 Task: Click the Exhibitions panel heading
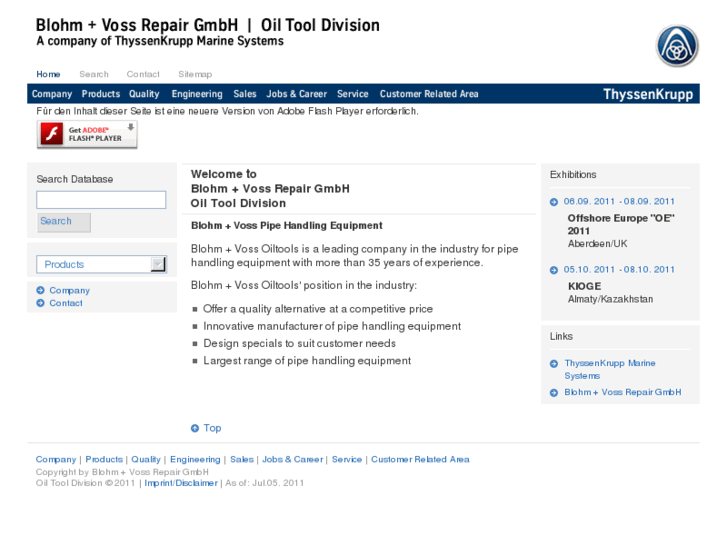coord(573,175)
